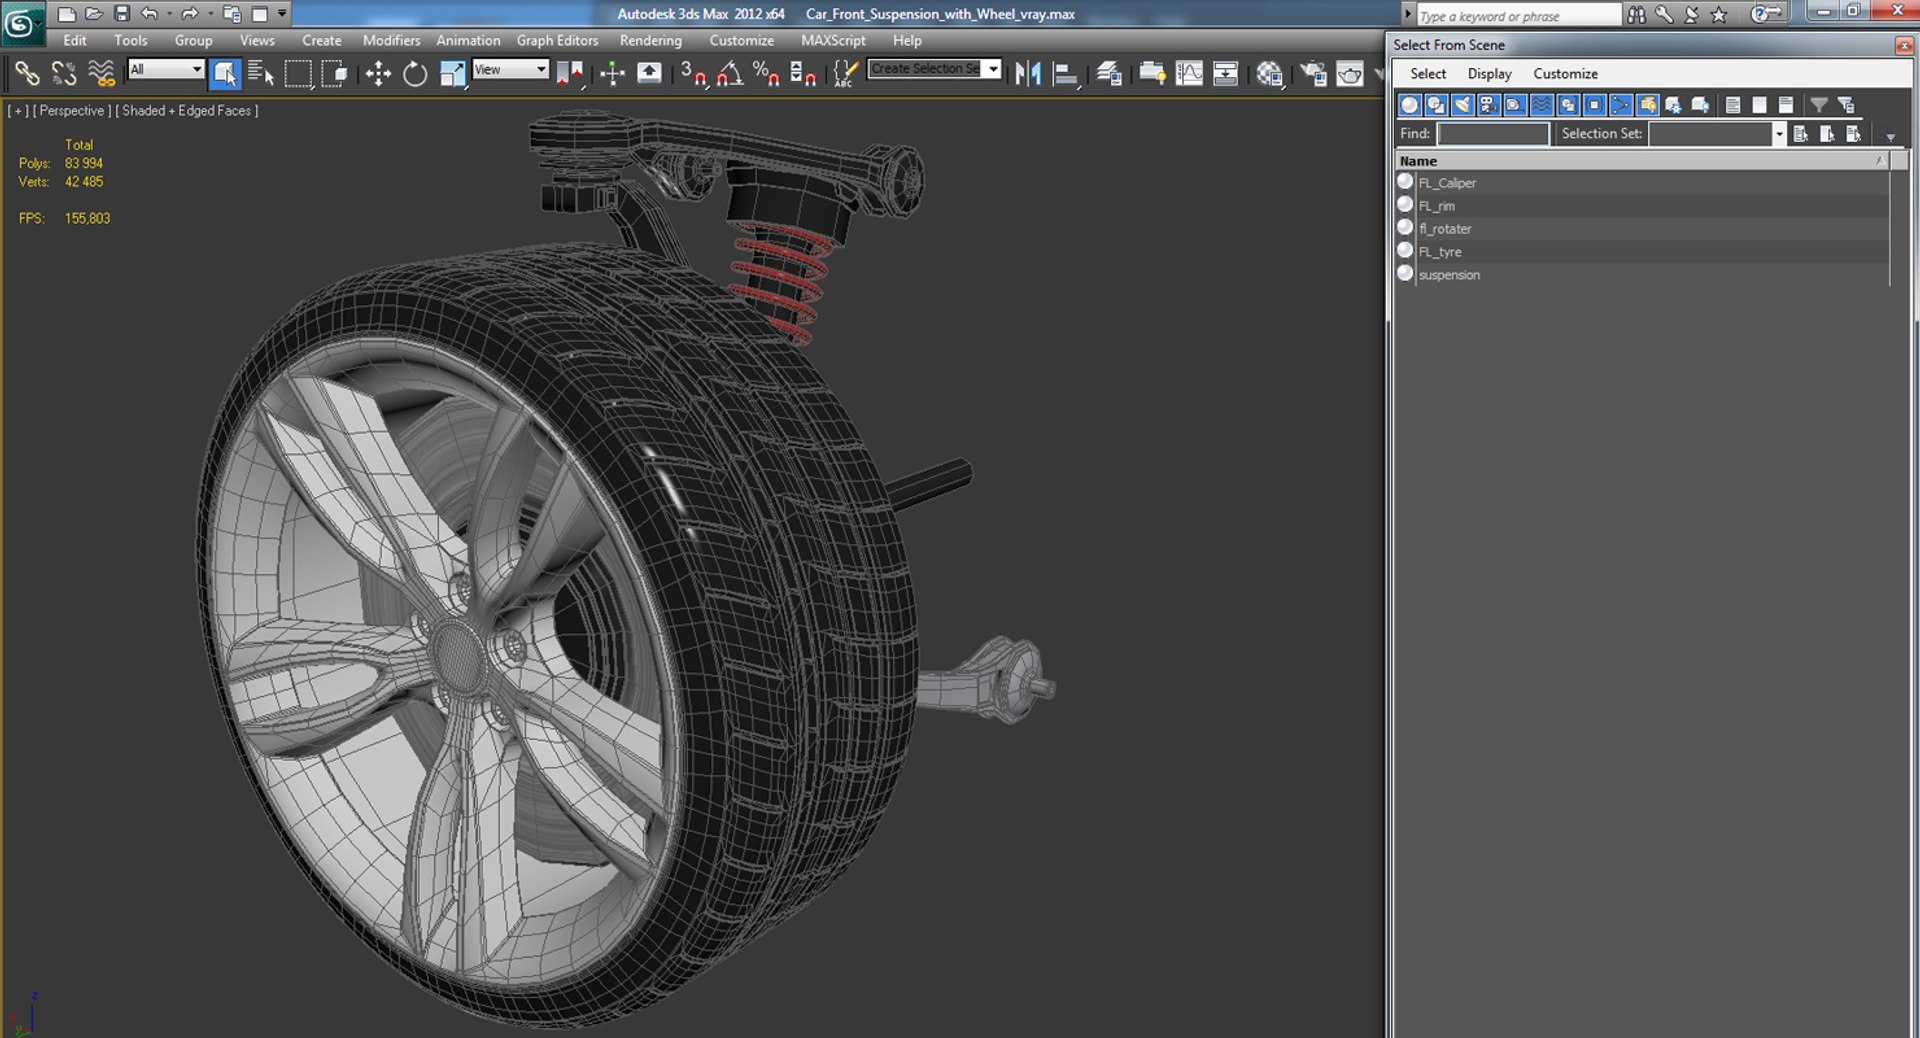Image resolution: width=1920 pixels, height=1038 pixels.
Task: Open the All selection filter dropdown
Action: tap(166, 69)
